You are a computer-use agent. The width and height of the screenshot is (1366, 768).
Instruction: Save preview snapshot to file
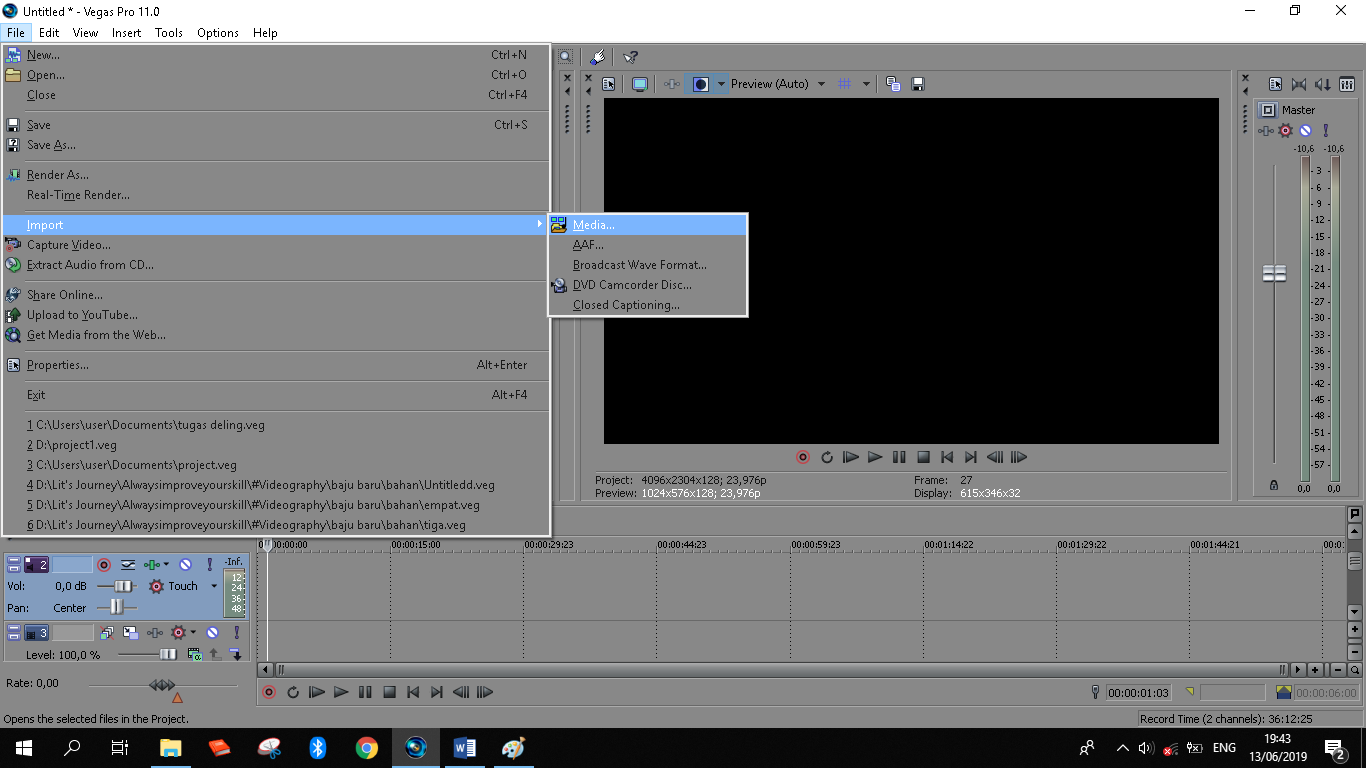click(x=918, y=84)
